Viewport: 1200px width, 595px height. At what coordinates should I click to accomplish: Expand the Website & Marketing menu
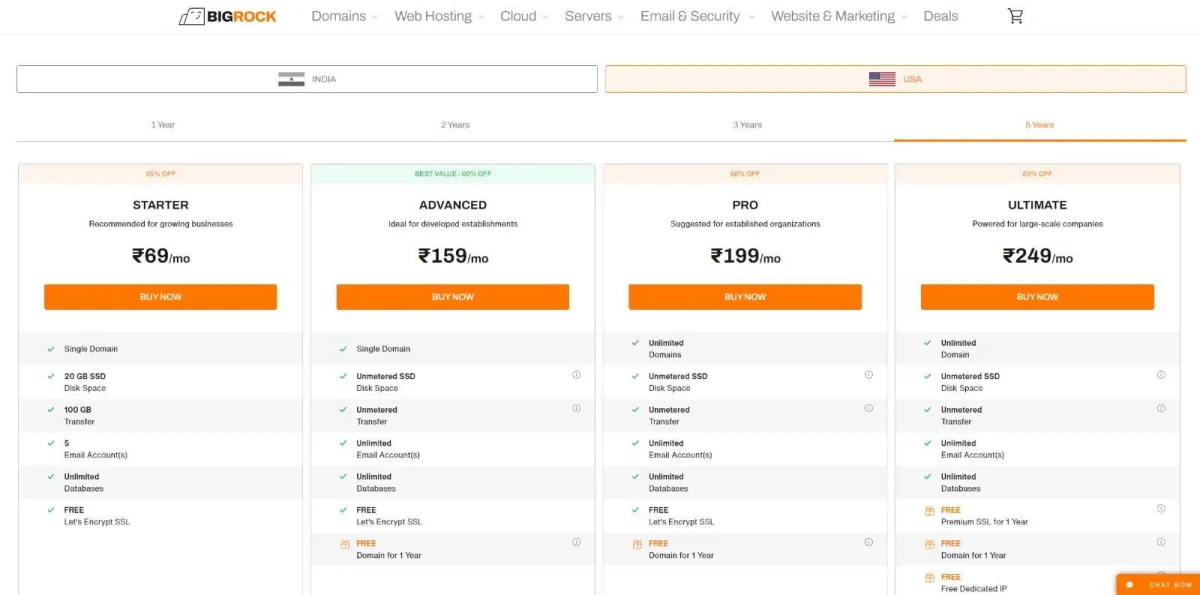coord(839,16)
